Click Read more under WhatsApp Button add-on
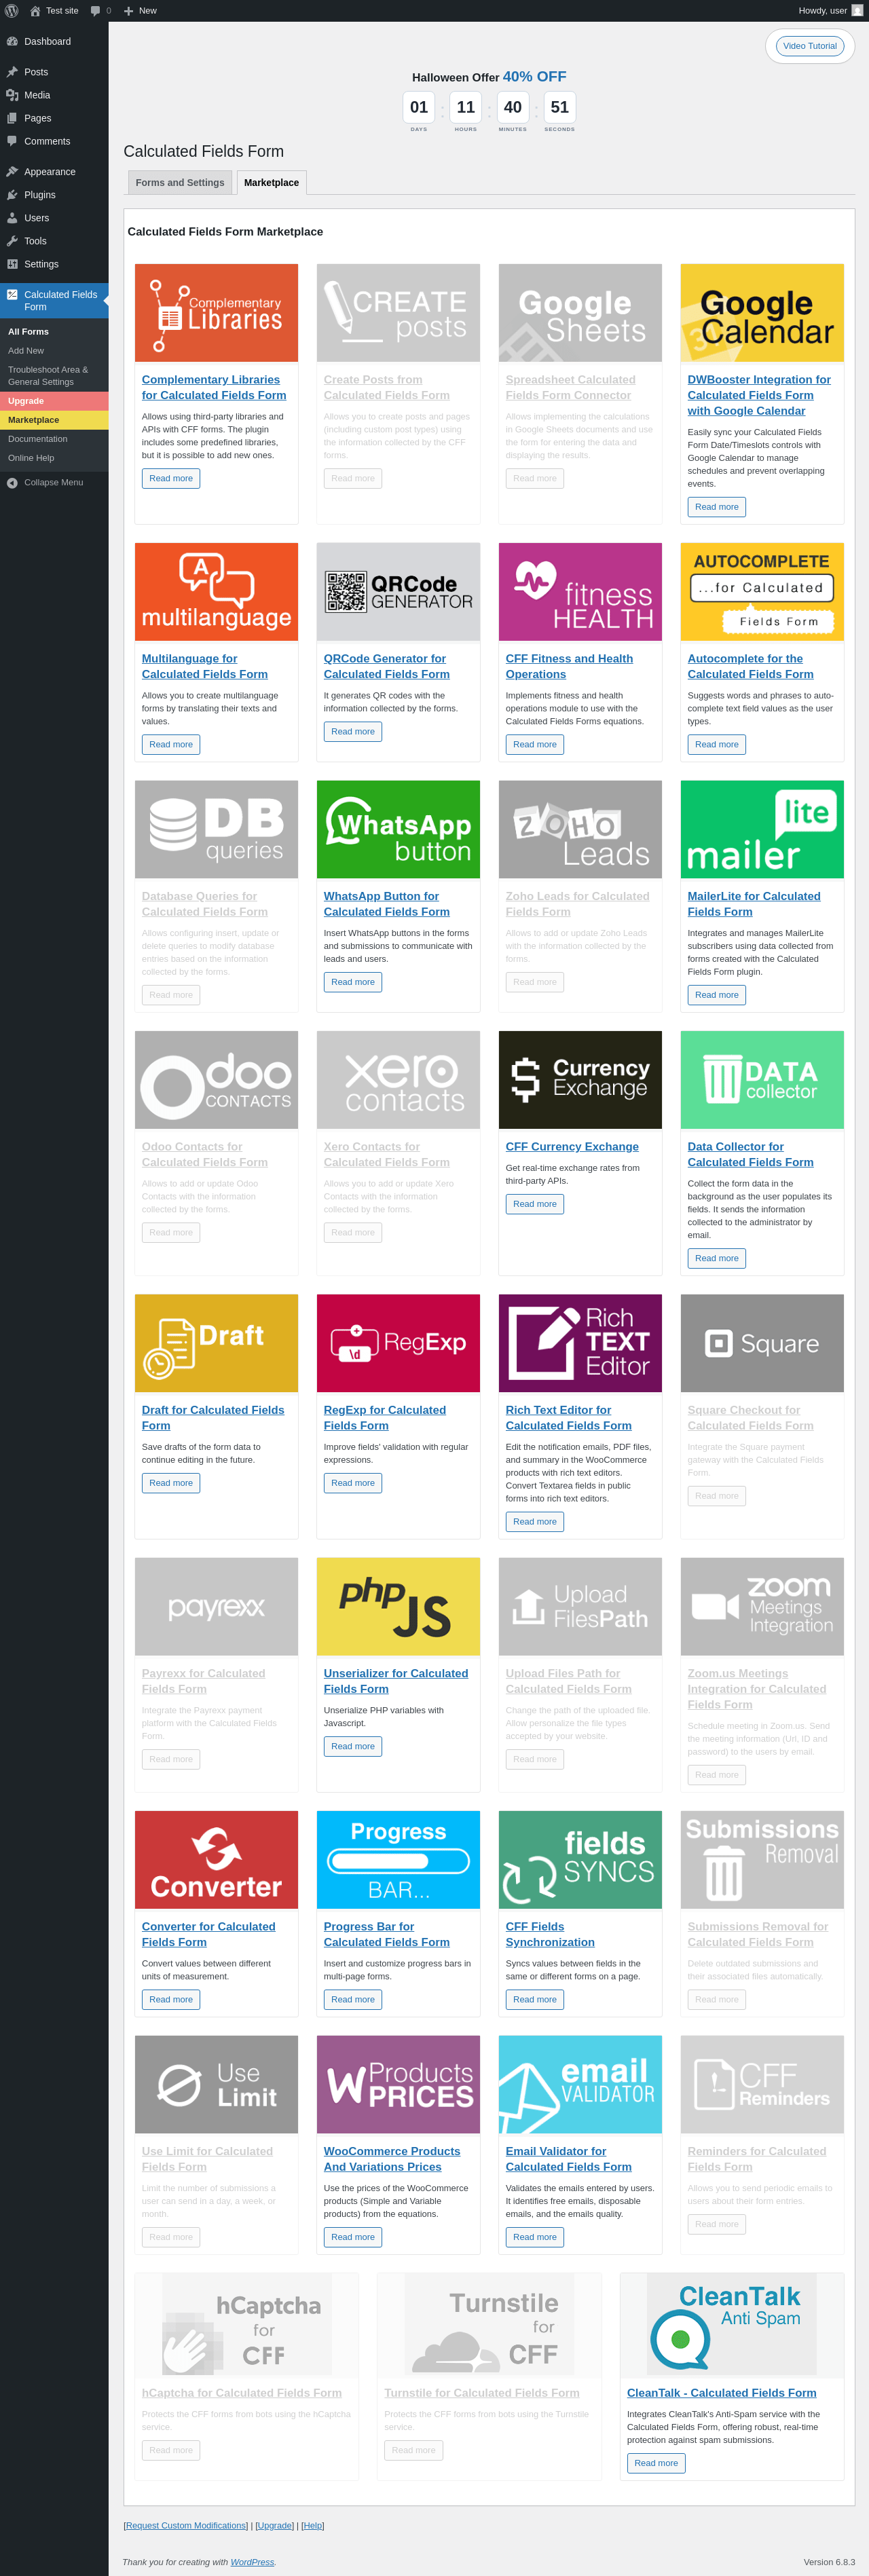 click(353, 982)
